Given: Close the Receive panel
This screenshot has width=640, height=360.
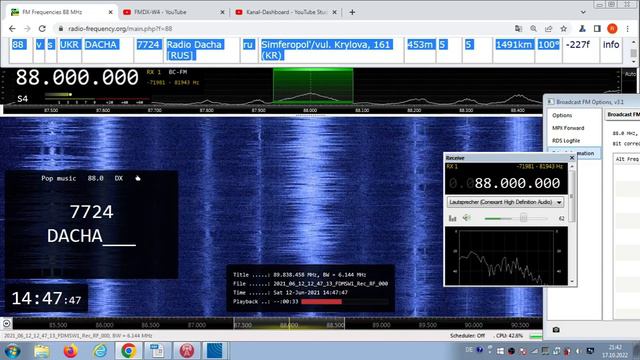Looking at the screenshot, I should tap(572, 158).
